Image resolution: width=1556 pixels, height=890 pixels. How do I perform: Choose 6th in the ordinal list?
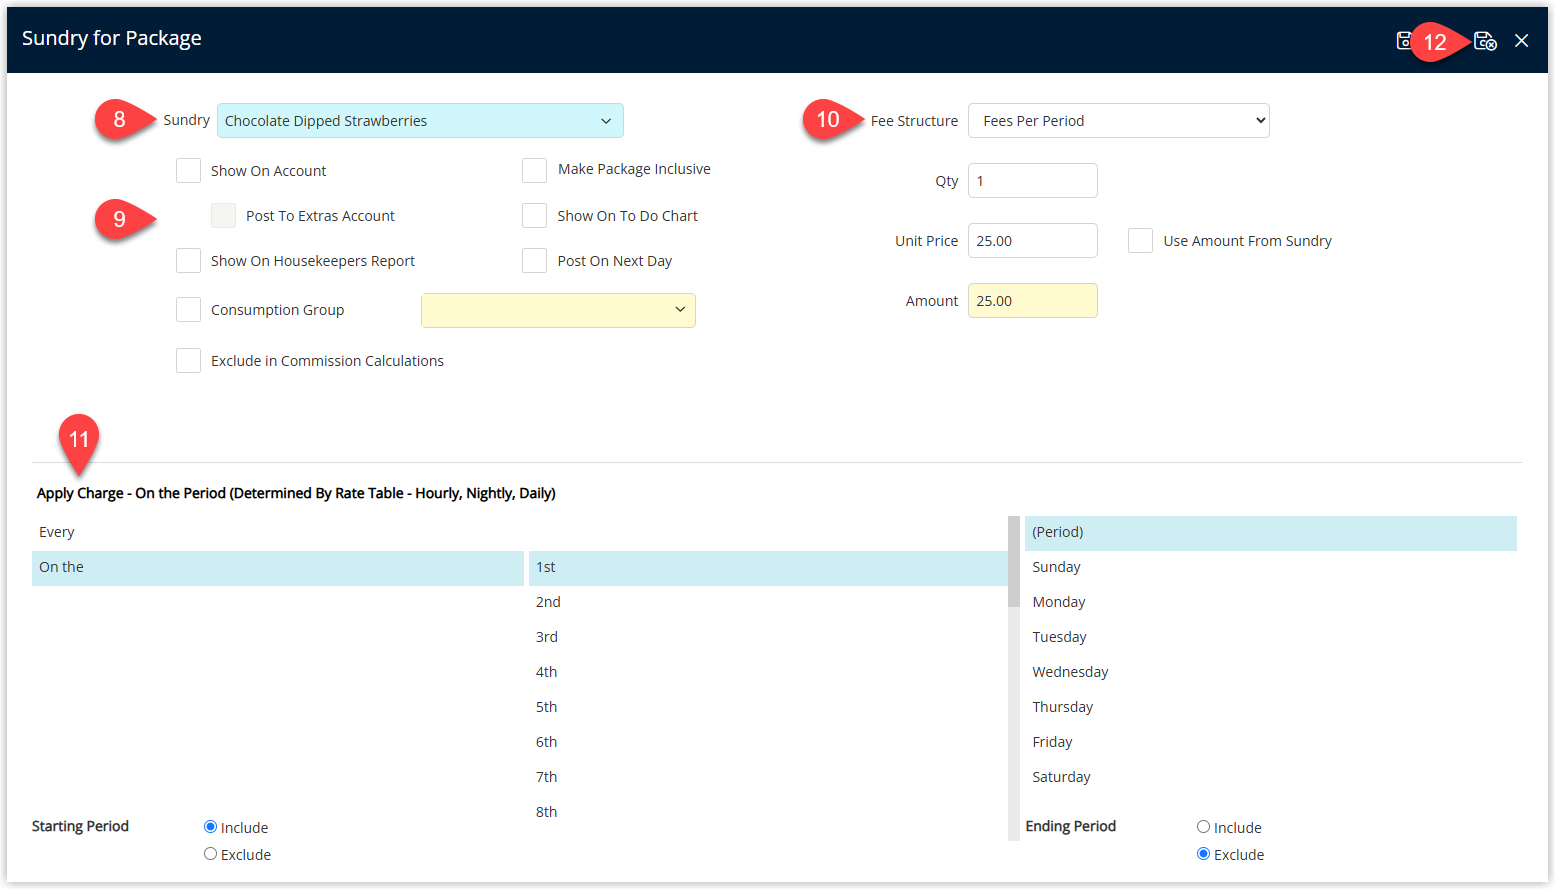(768, 743)
